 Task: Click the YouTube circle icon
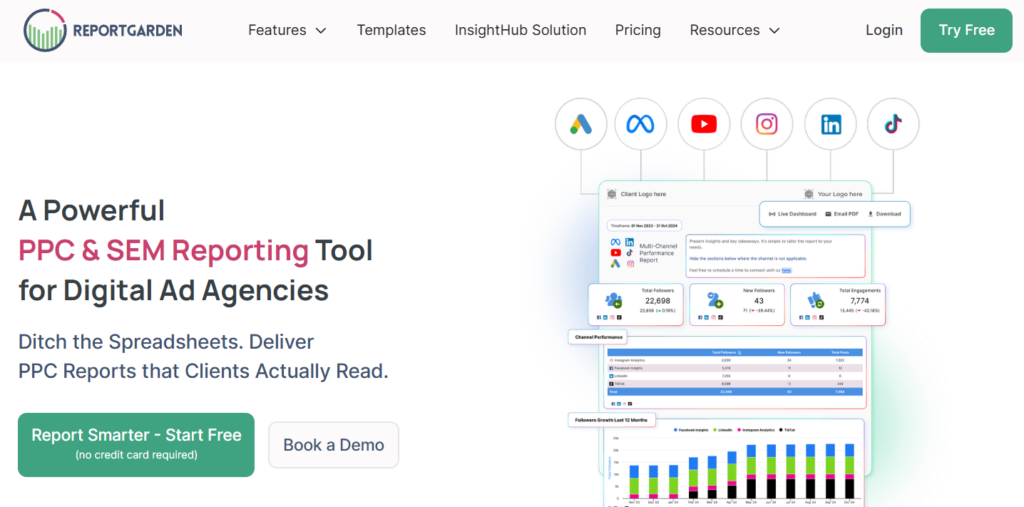[704, 124]
